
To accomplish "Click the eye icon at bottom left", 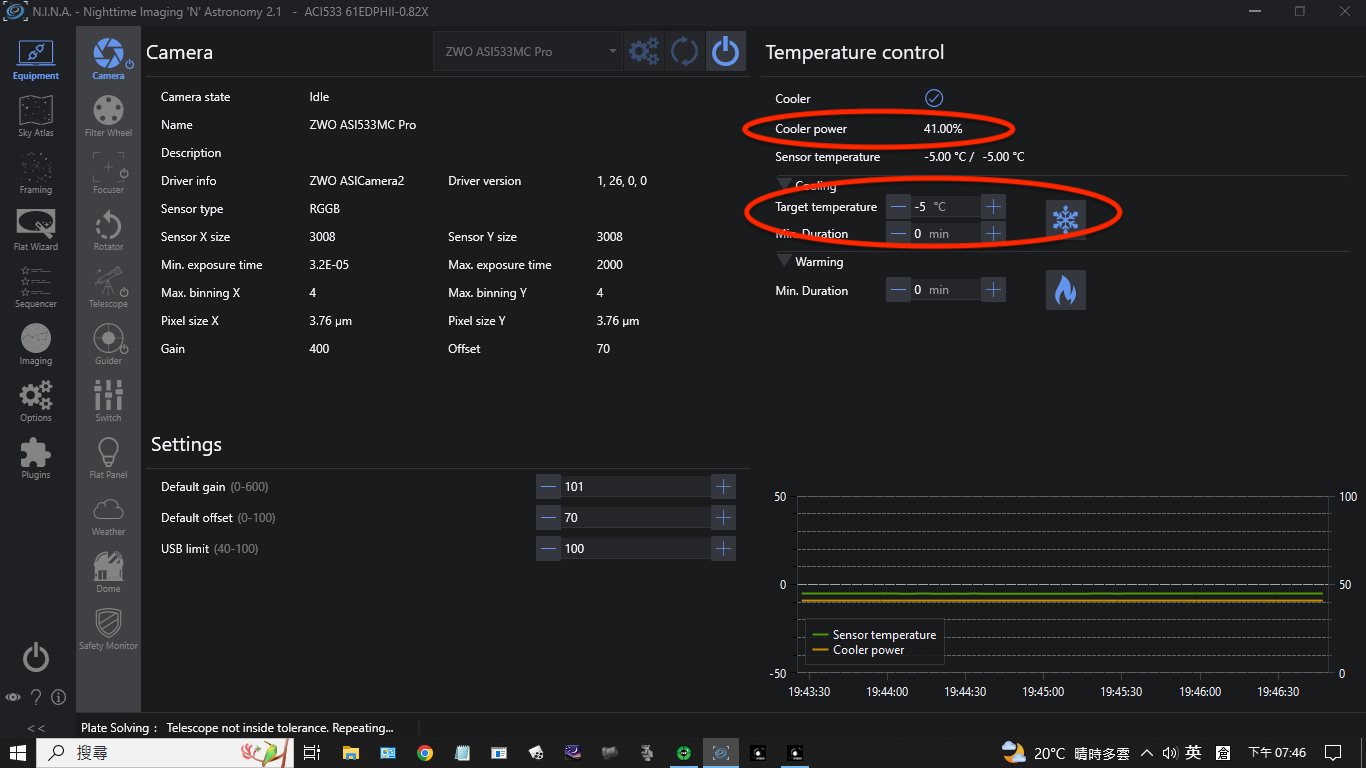I will click(x=13, y=697).
